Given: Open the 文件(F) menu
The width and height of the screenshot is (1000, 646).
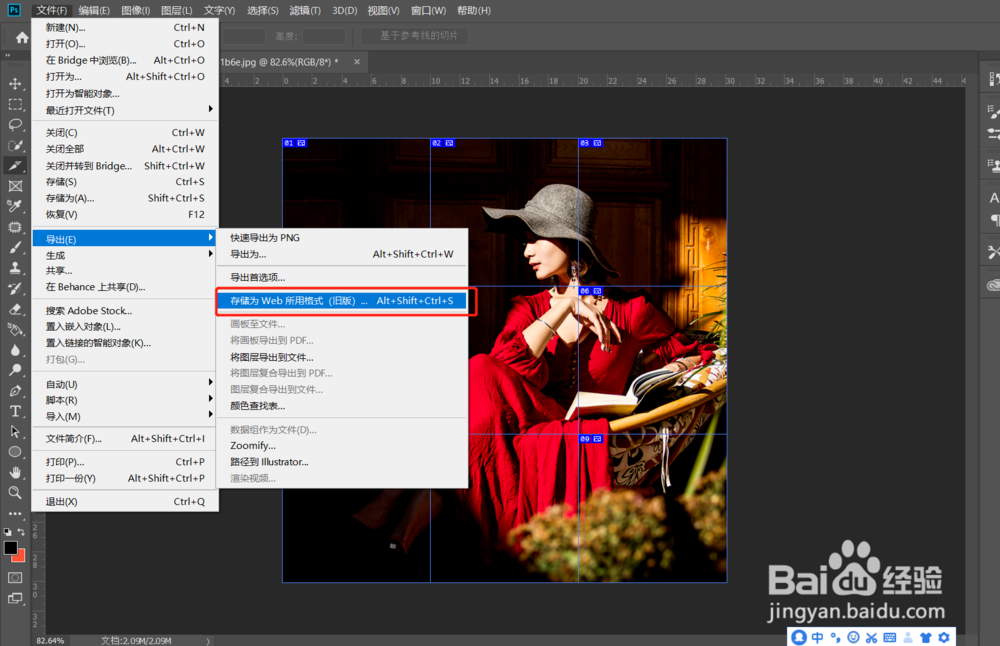Looking at the screenshot, I should (52, 11).
